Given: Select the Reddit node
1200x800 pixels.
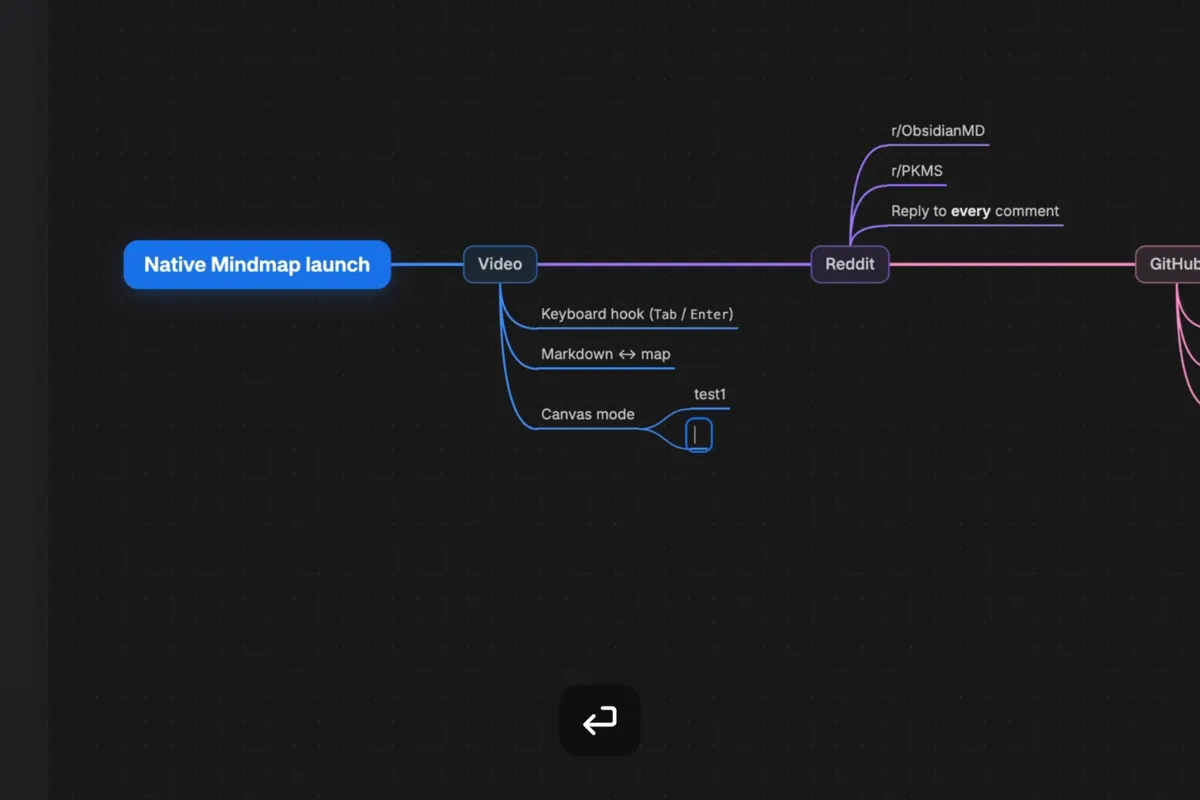Looking at the screenshot, I should (x=850, y=264).
